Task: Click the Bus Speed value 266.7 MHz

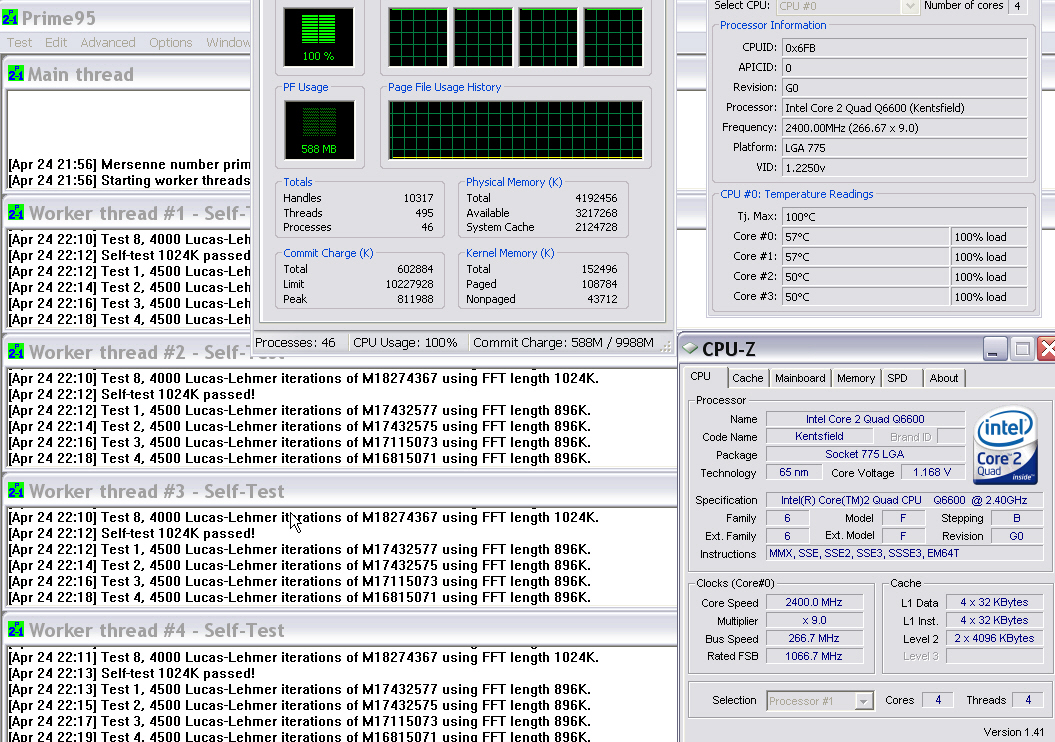Action: 813,638
